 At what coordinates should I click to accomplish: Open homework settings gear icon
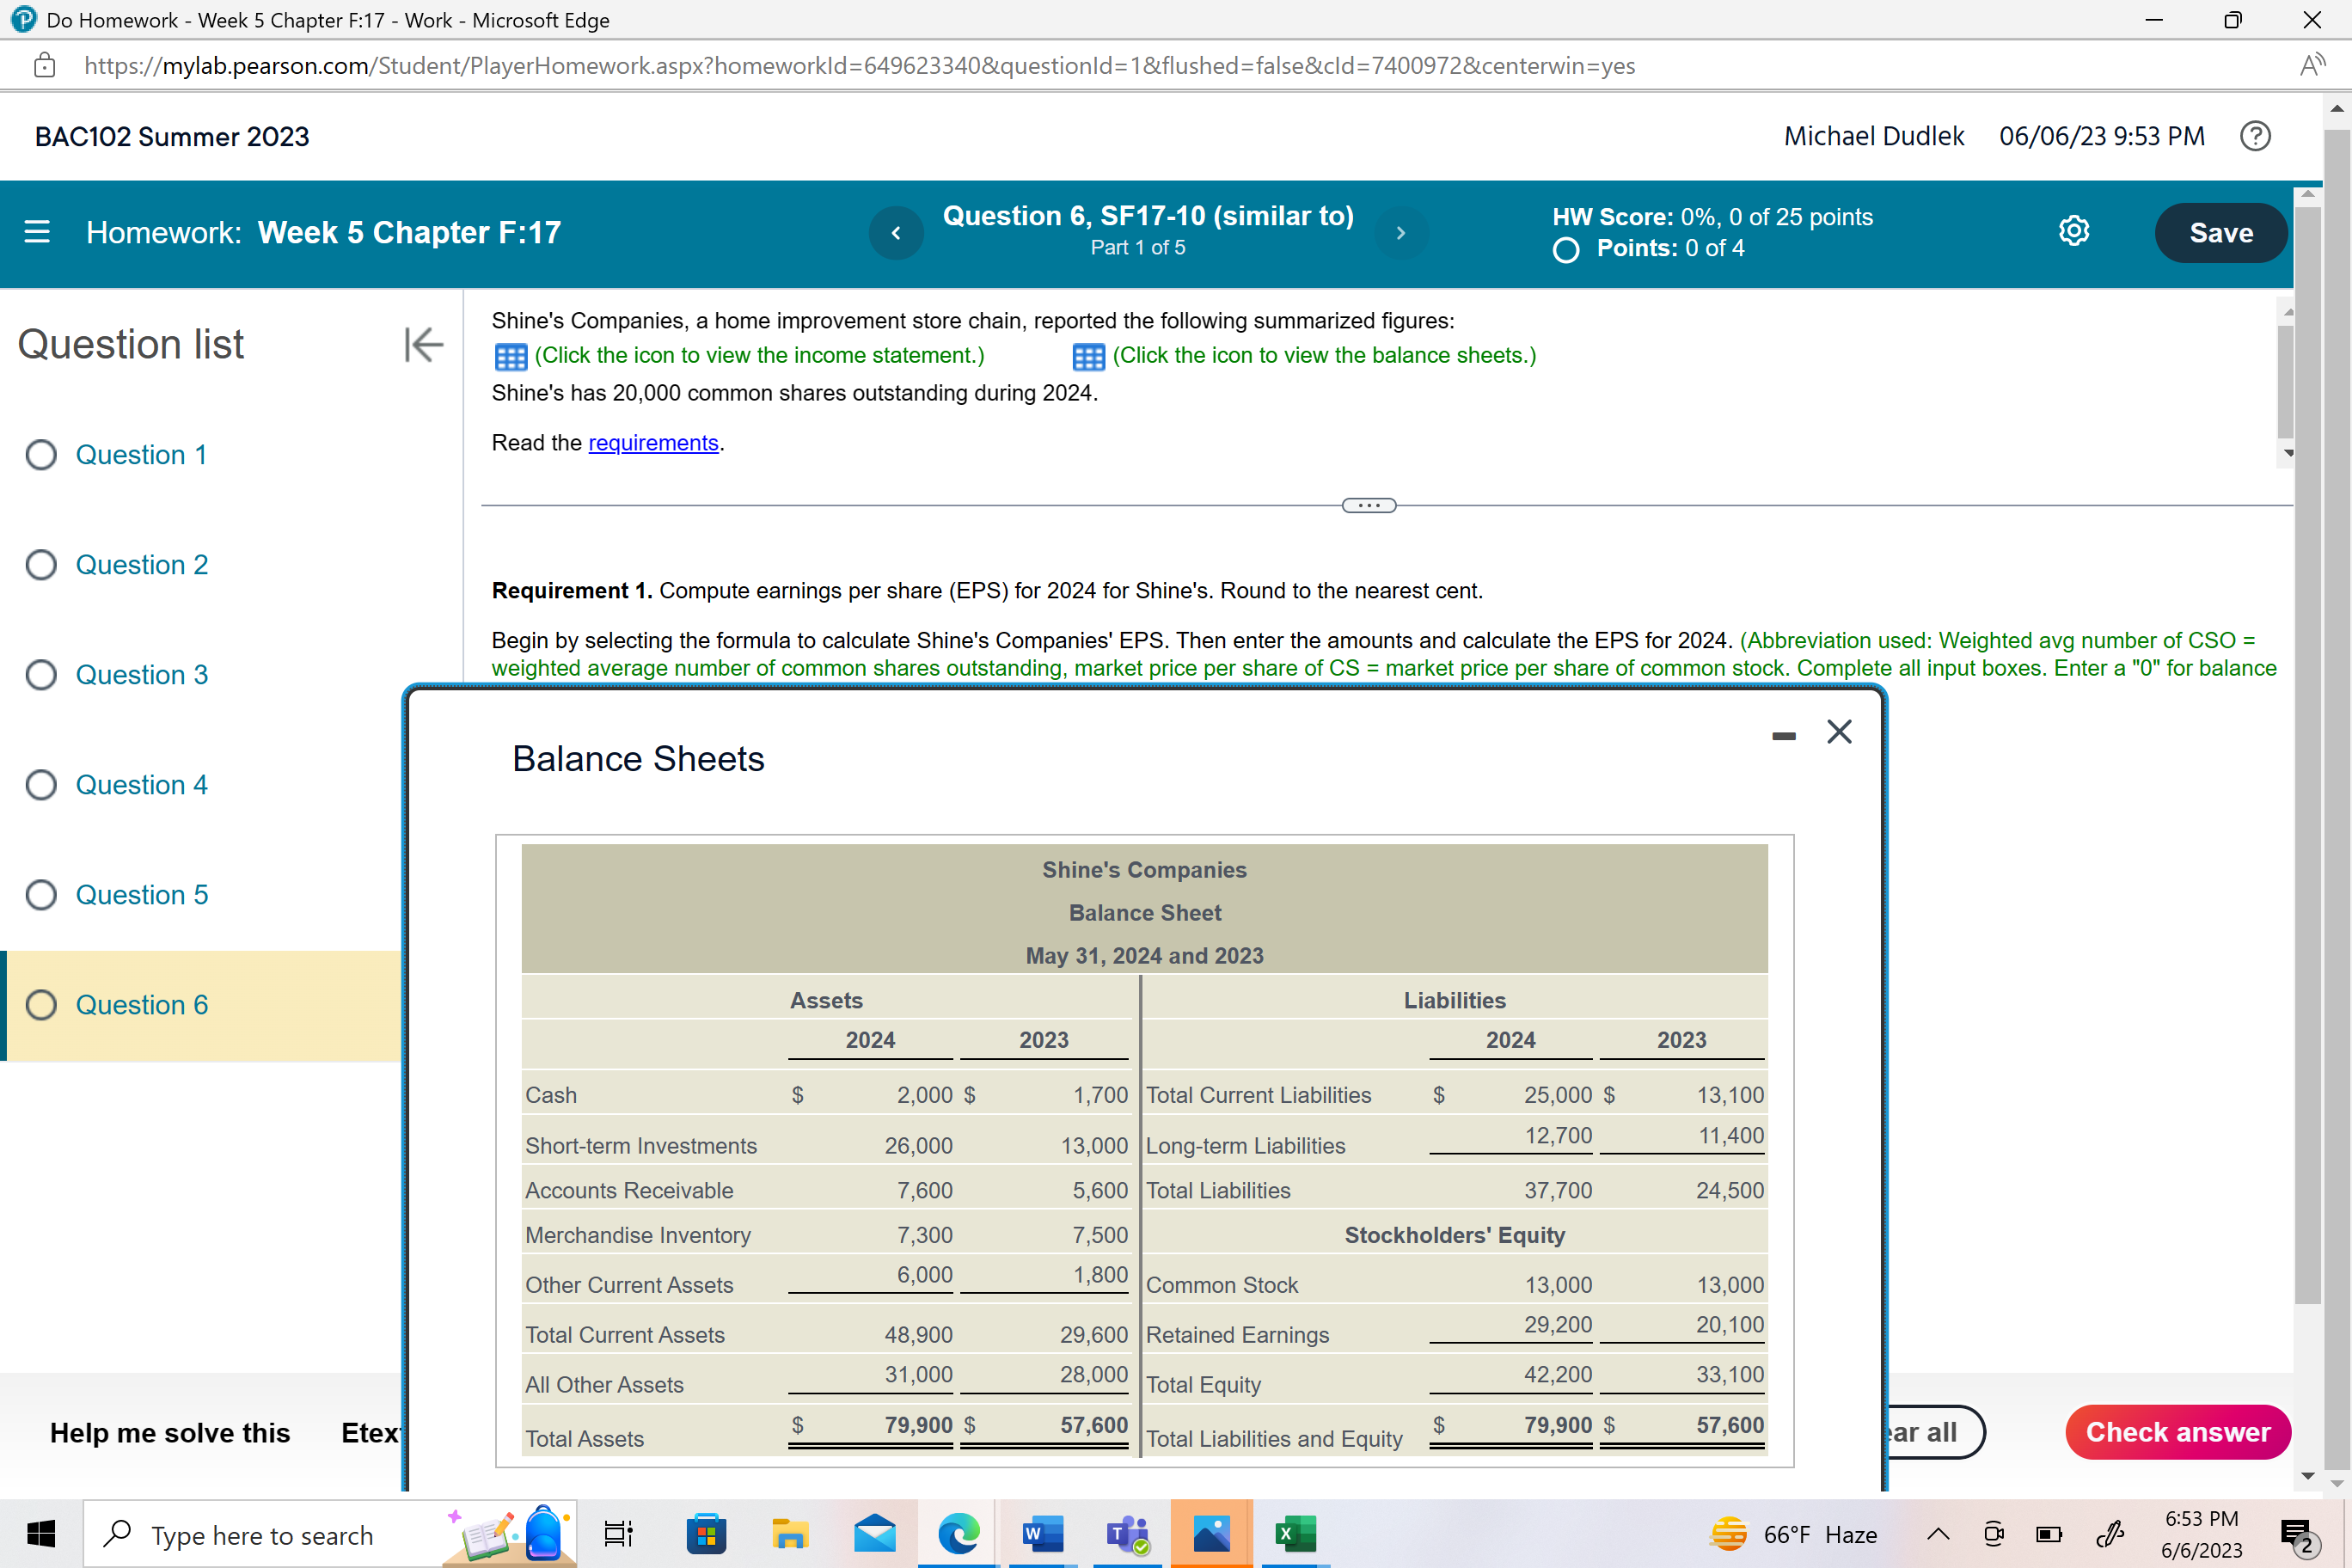2074,232
